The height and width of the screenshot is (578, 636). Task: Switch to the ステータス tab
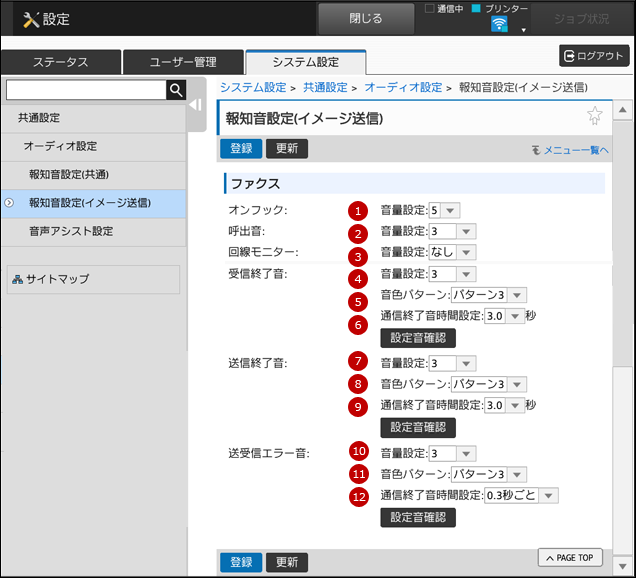tap(61, 62)
